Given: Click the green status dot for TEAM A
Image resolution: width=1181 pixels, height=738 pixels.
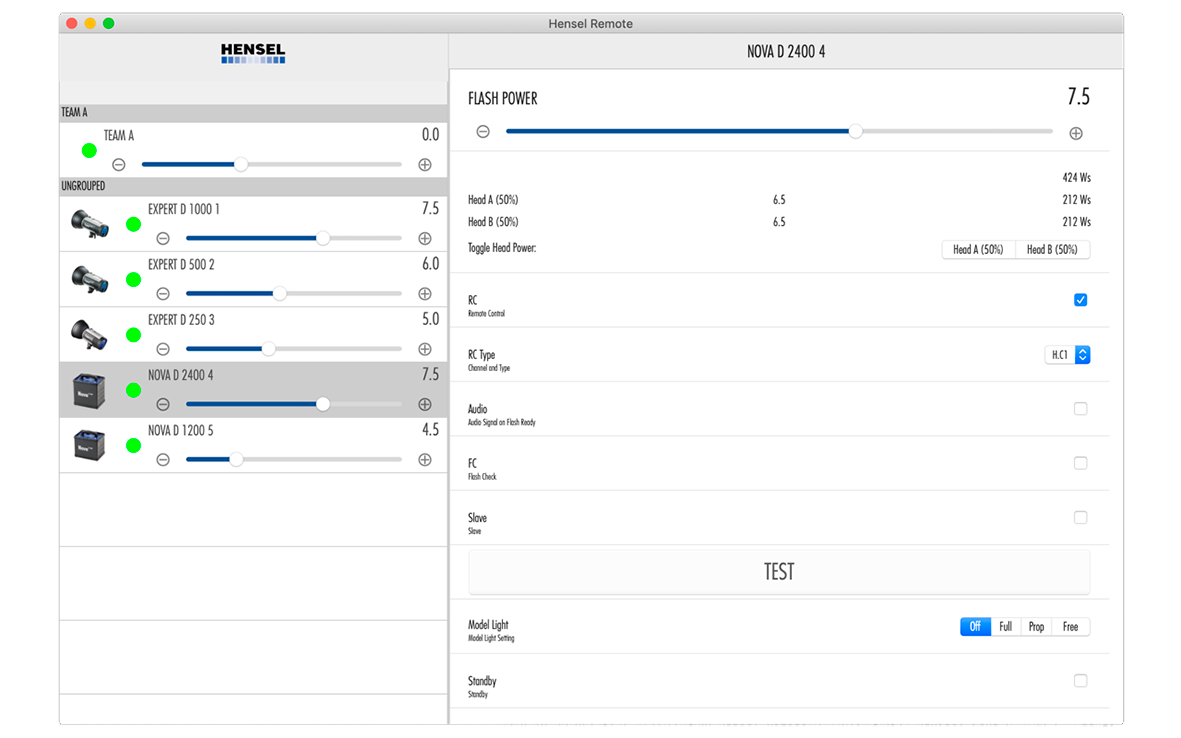Looking at the screenshot, I should [x=89, y=150].
